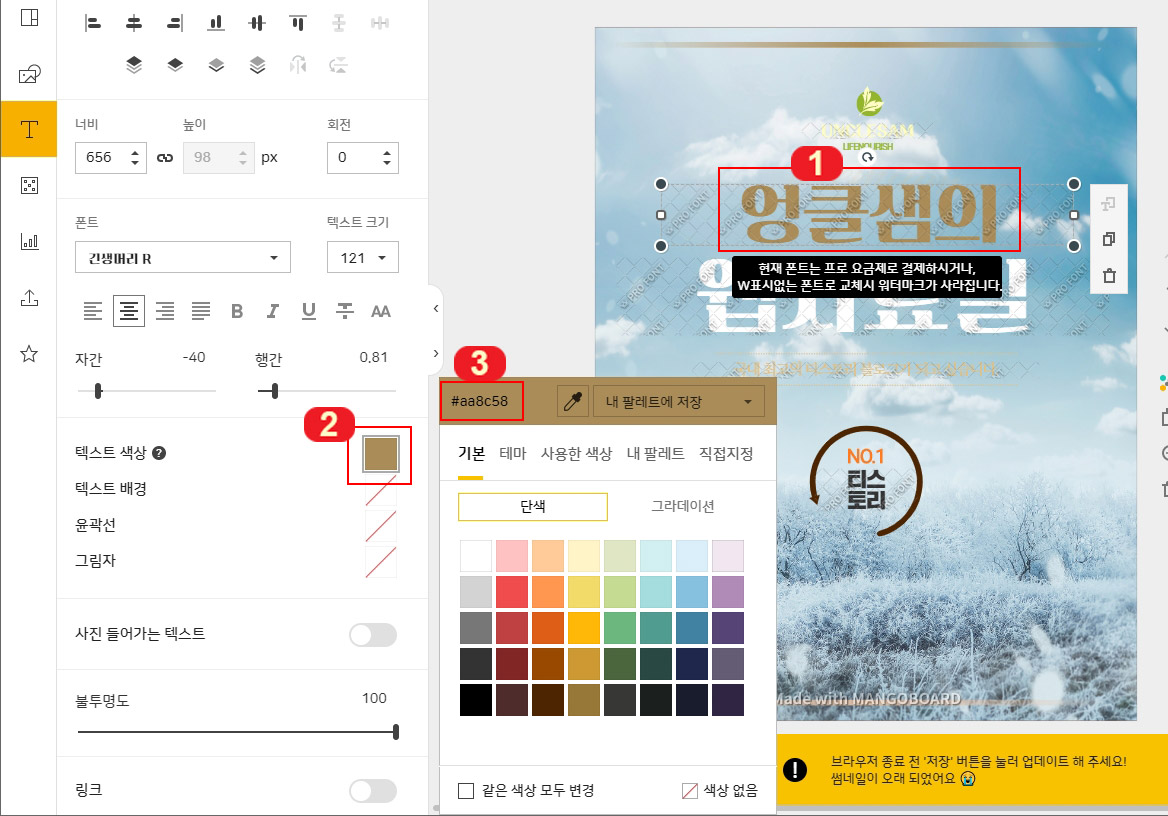This screenshot has height=816, width=1168.
Task: Open the 긴생머리 R font dropdown
Action: 182,257
